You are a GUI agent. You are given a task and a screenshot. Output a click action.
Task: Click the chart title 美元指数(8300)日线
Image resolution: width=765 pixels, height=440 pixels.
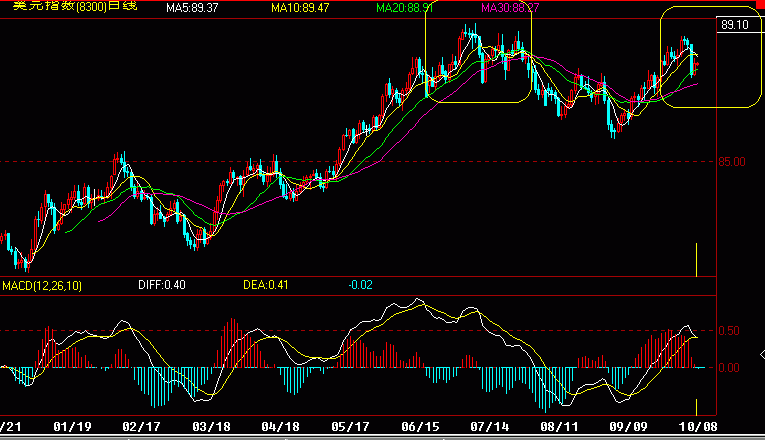tap(75, 6)
